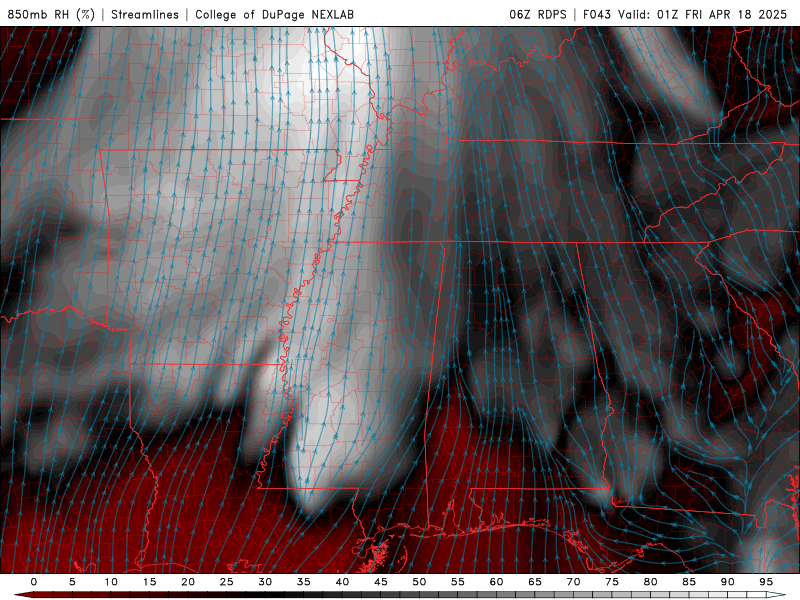Click the colorbar label '30'
Screen dimensions: 800x600
[x=265, y=582]
